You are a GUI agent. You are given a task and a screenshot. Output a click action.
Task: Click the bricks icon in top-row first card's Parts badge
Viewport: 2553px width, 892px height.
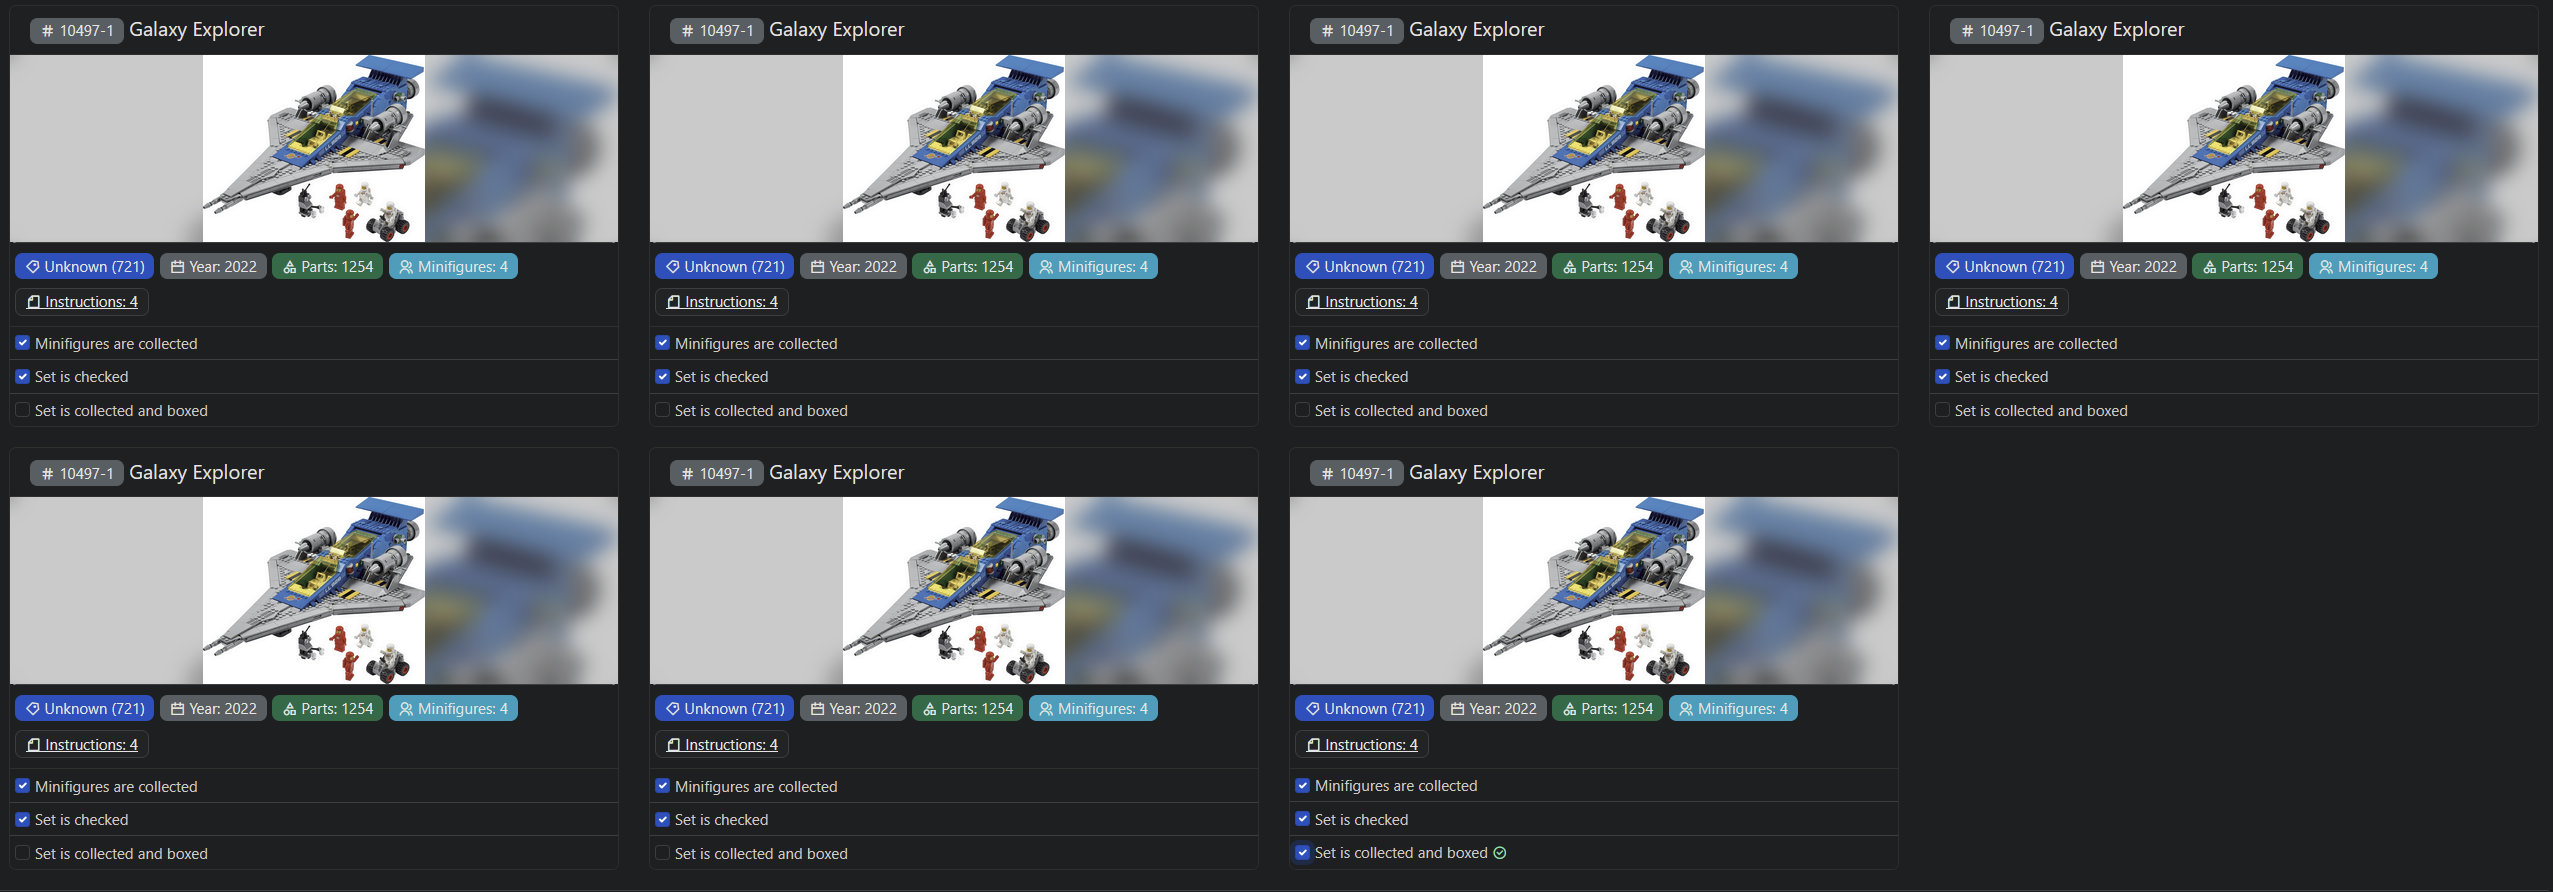[290, 267]
